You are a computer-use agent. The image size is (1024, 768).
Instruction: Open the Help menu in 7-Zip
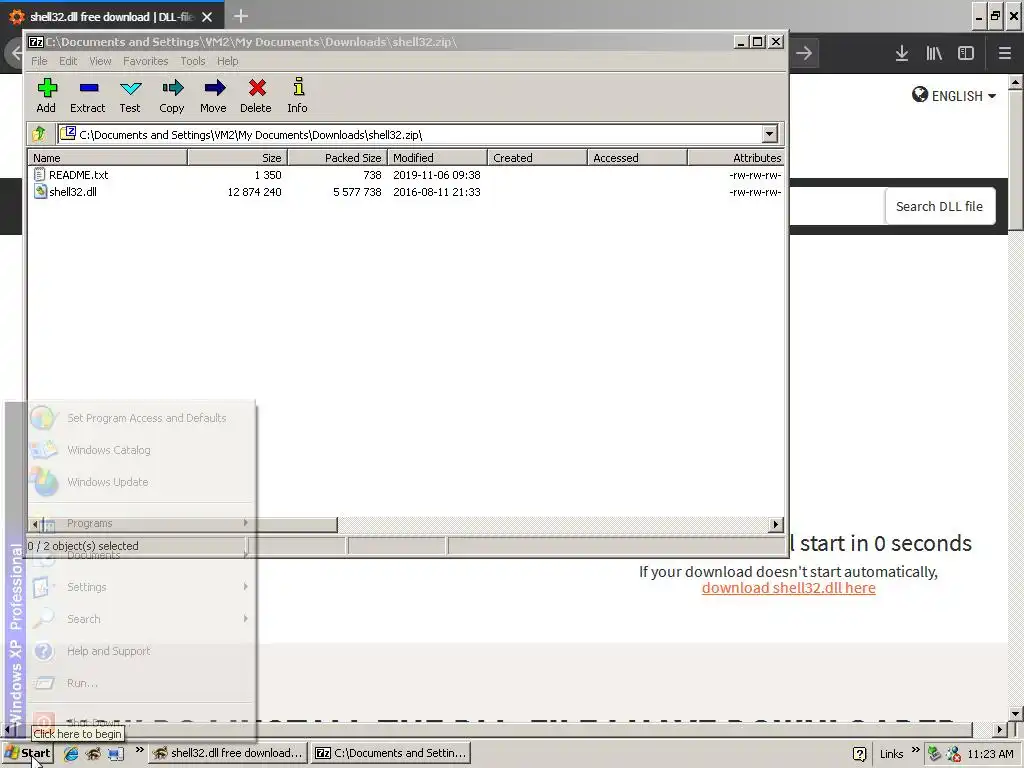coord(227,61)
